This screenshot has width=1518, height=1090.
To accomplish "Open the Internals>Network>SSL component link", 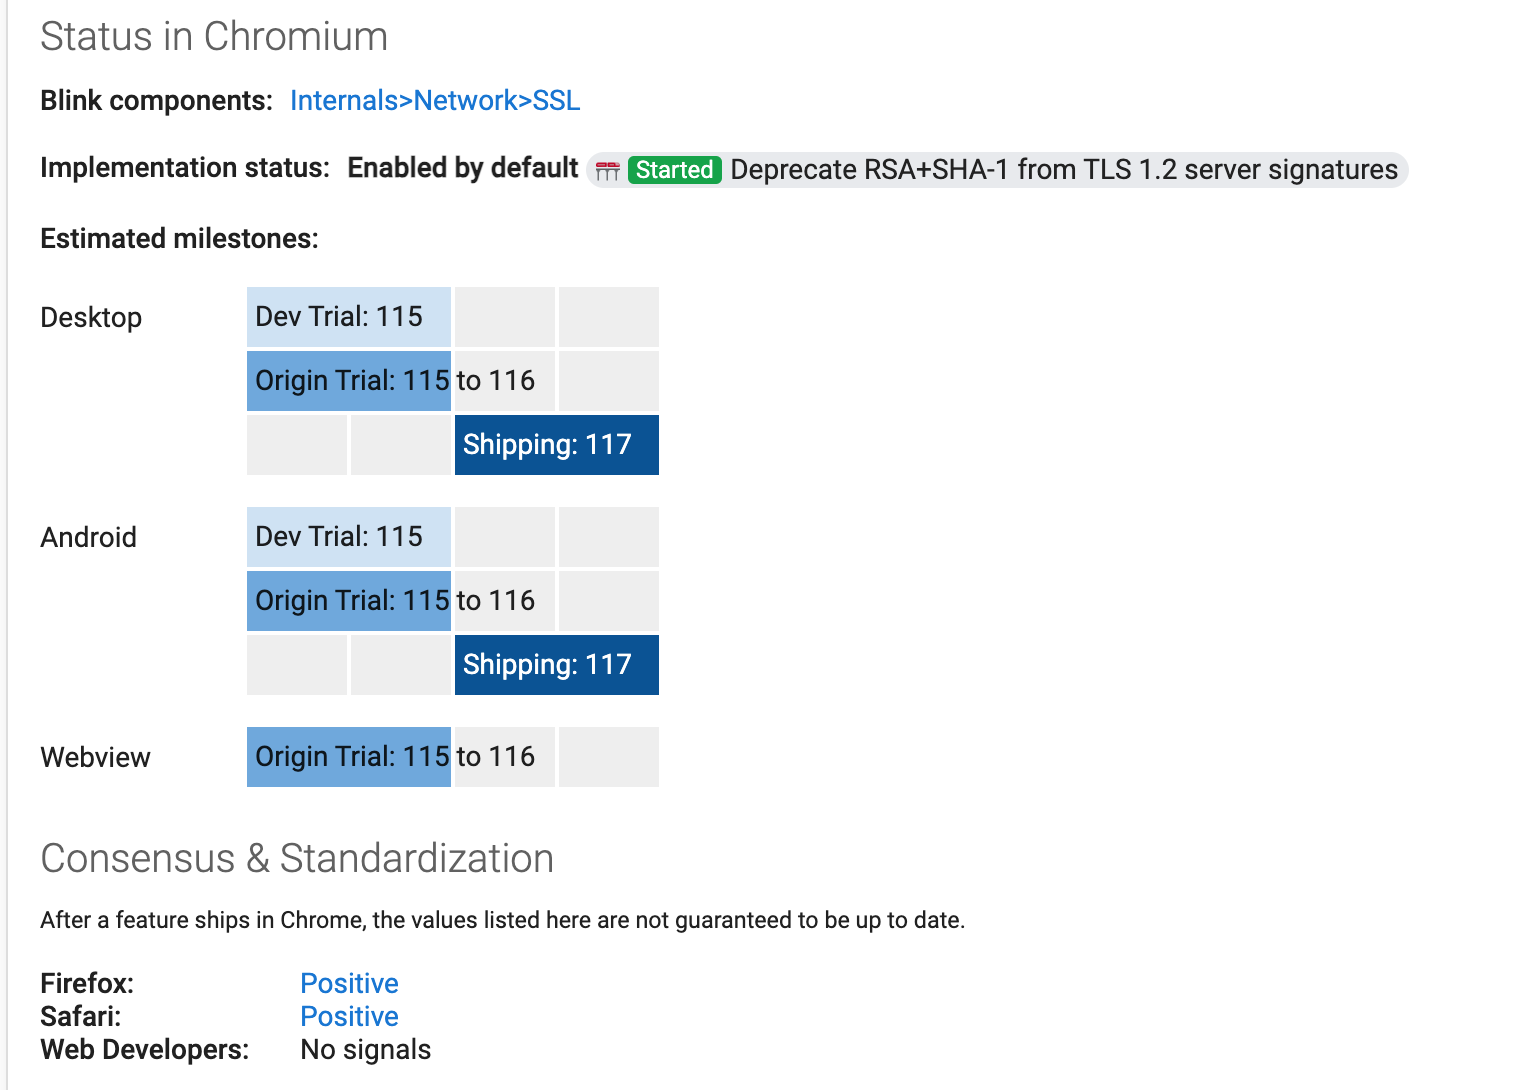I will [434, 101].
